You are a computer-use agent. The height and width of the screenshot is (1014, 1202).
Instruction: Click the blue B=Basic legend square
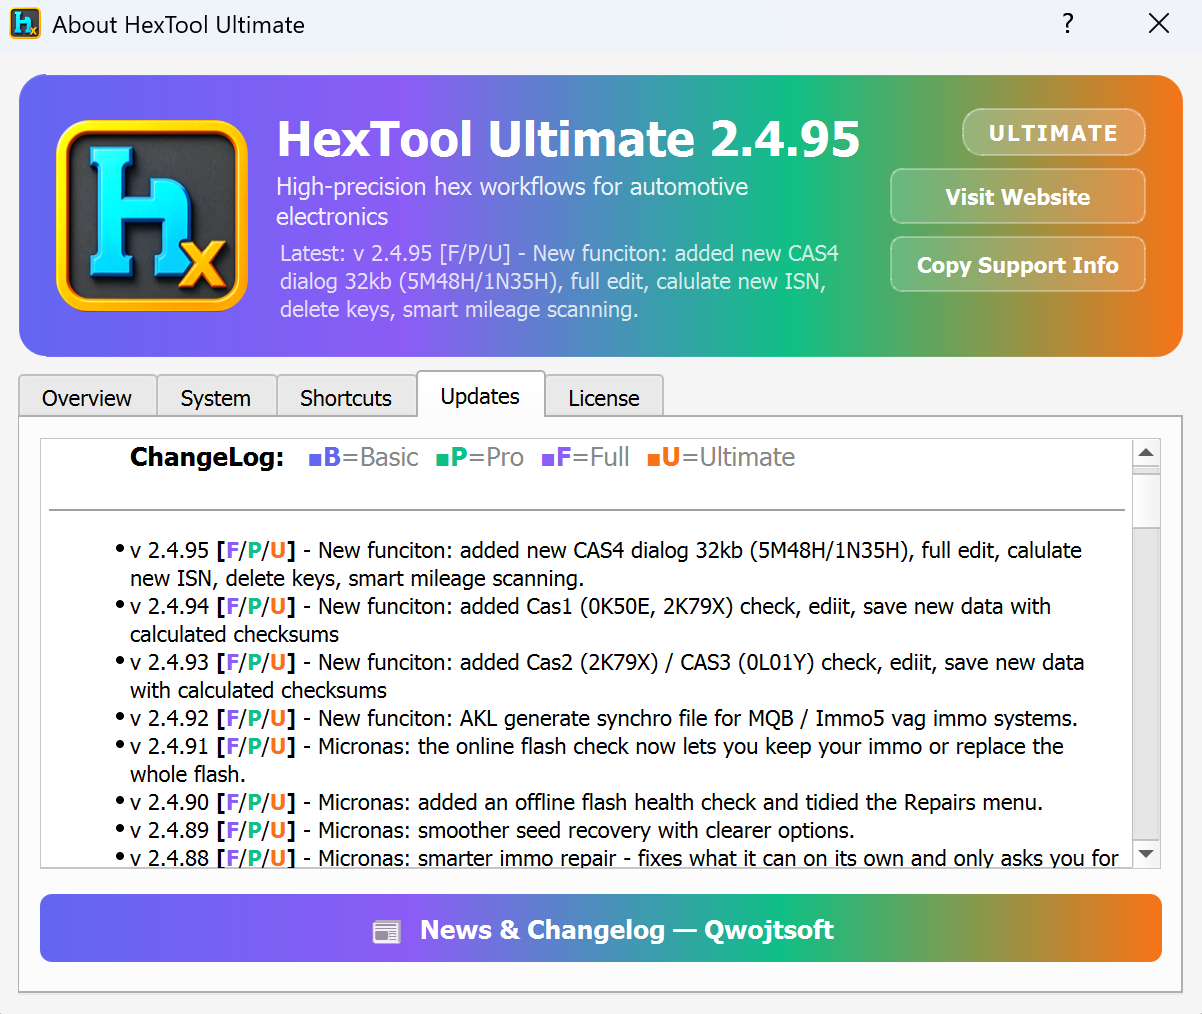tap(315, 460)
